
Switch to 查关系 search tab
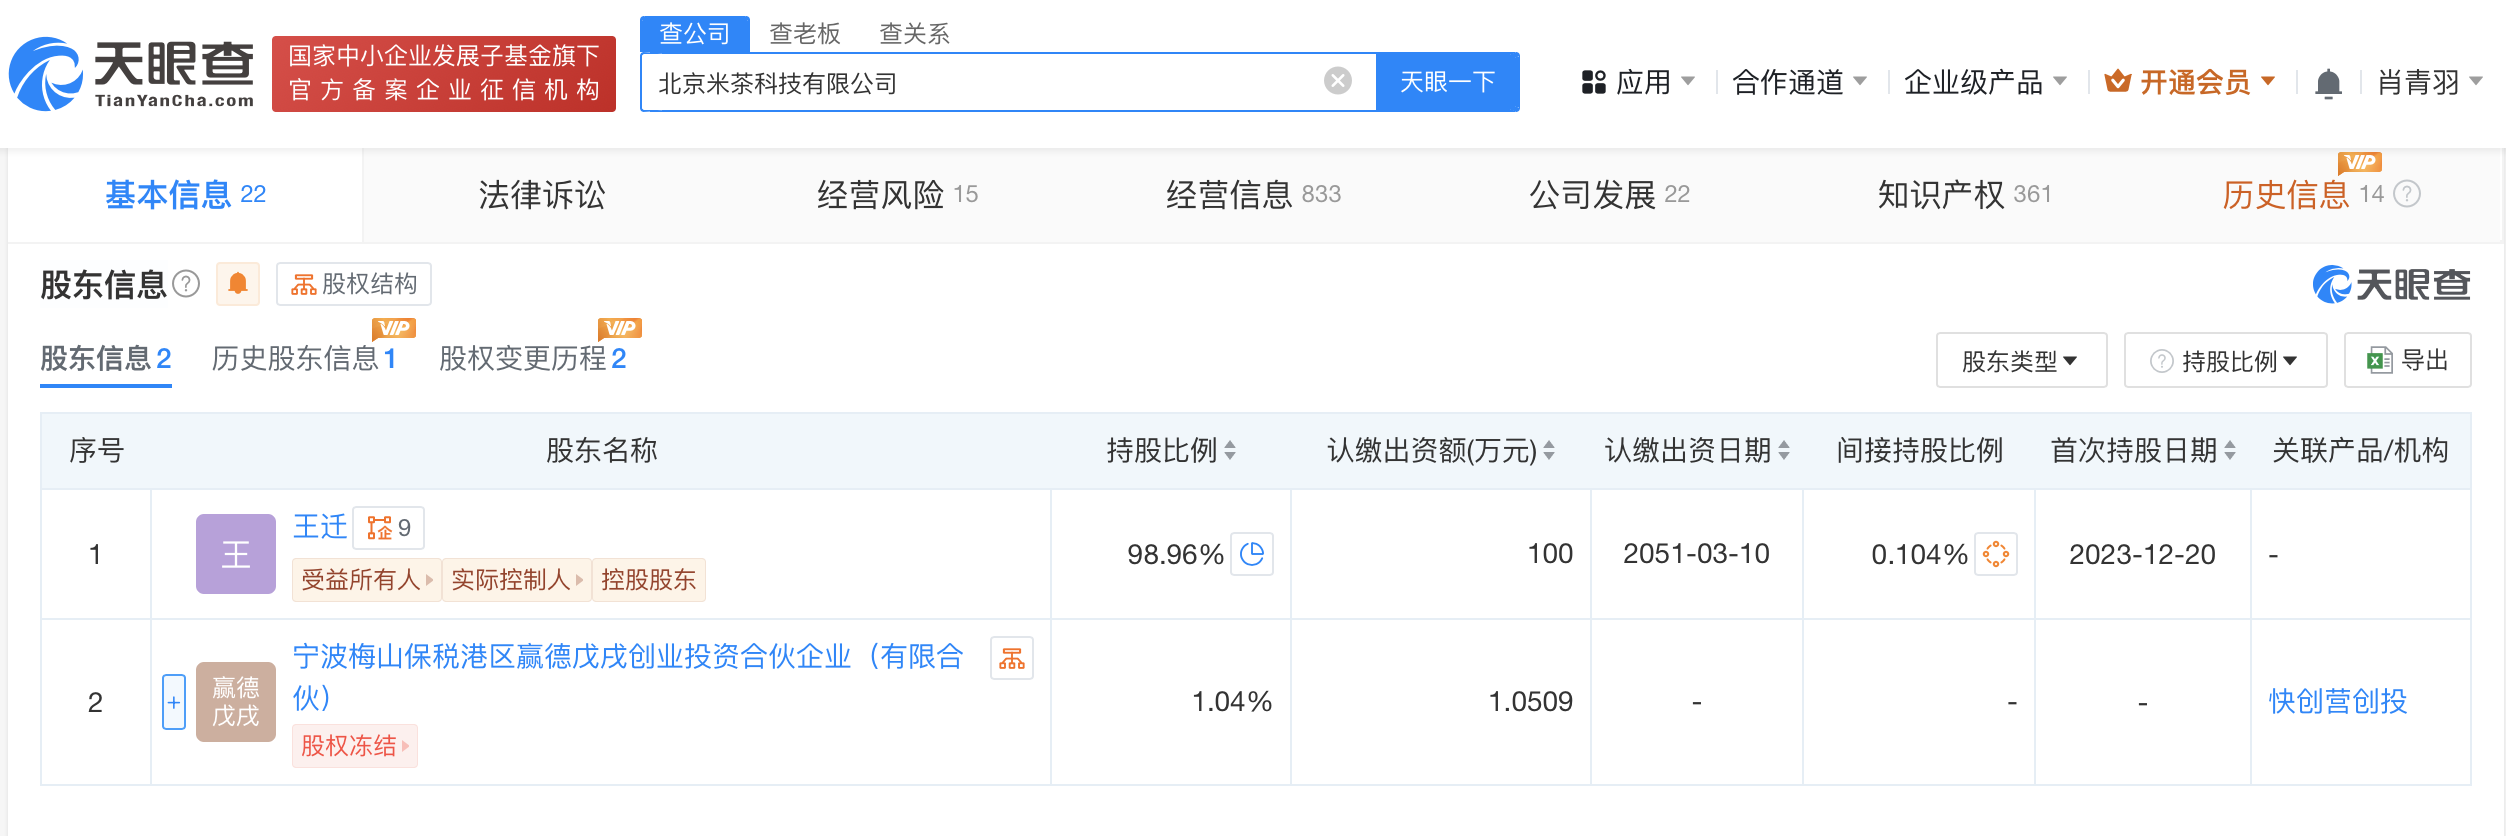click(x=914, y=34)
